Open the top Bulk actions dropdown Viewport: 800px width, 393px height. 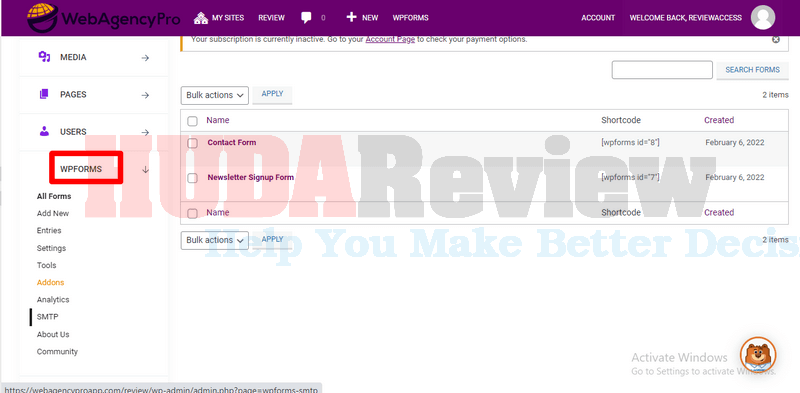click(x=215, y=95)
